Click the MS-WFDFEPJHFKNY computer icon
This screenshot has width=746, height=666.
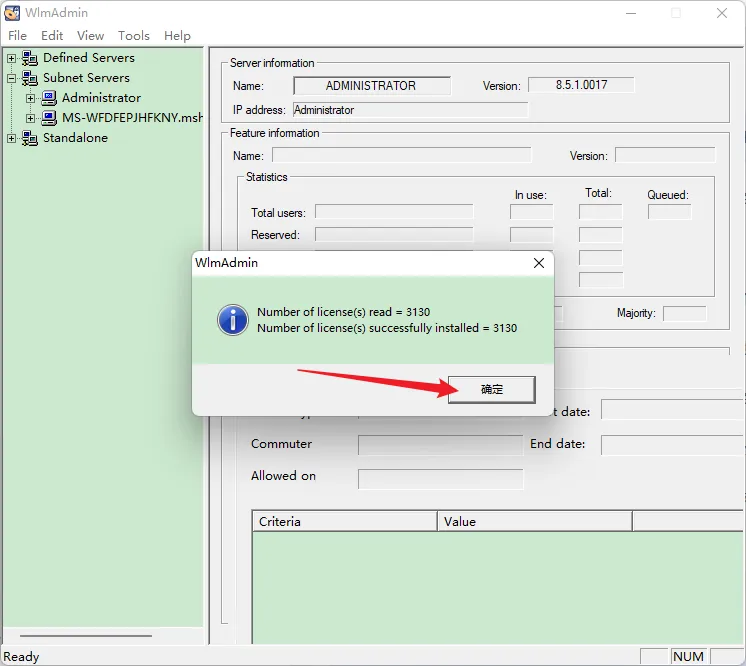click(x=49, y=118)
